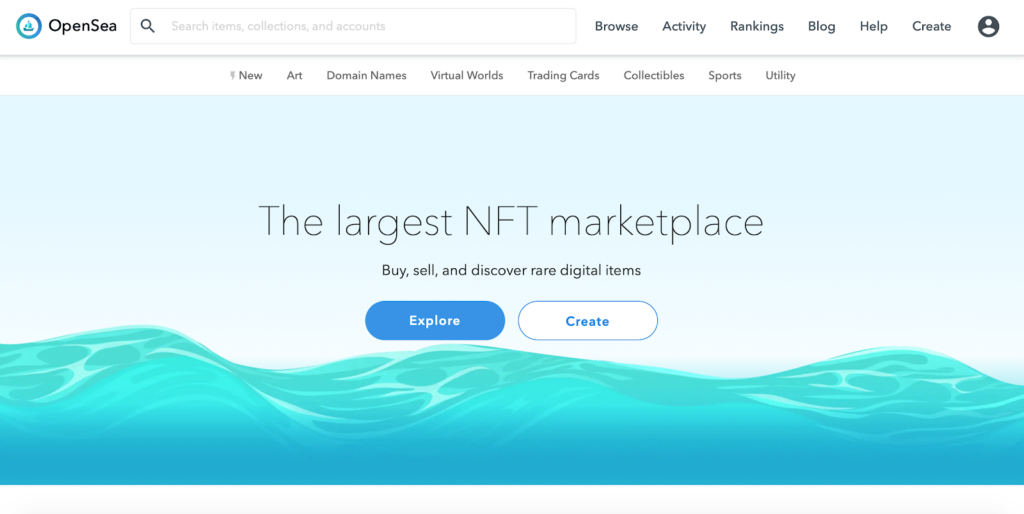
Task: Choose the Virtual Worlds category
Action: tap(466, 75)
